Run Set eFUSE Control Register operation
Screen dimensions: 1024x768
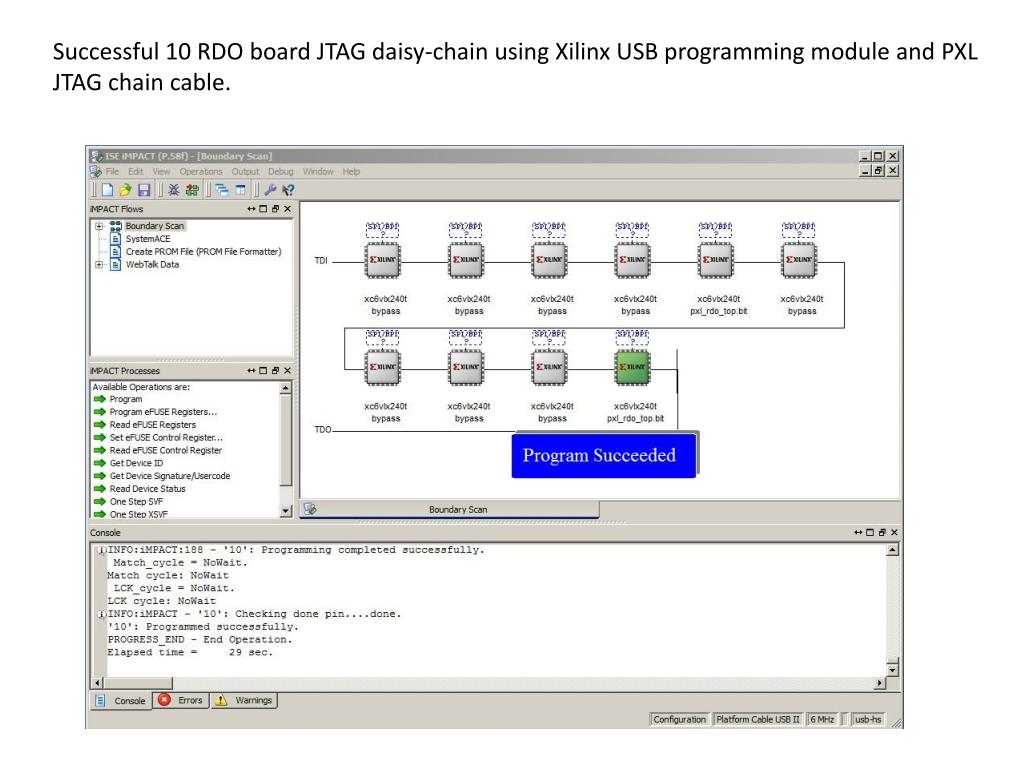(166, 438)
